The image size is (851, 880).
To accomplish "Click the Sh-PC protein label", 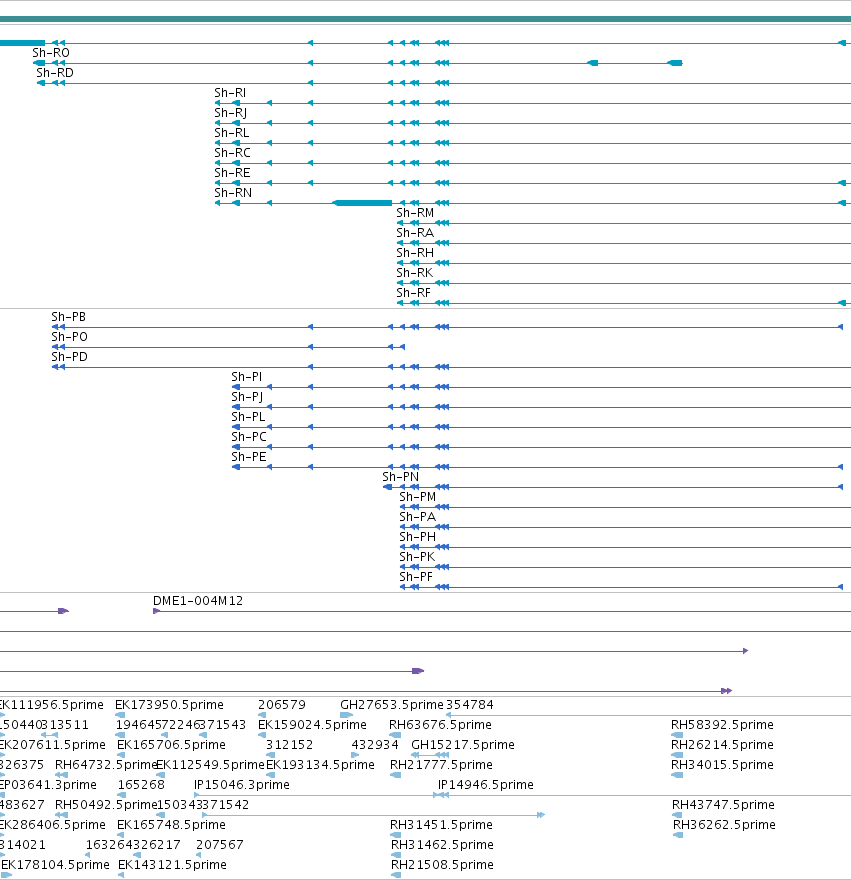I will (249, 437).
